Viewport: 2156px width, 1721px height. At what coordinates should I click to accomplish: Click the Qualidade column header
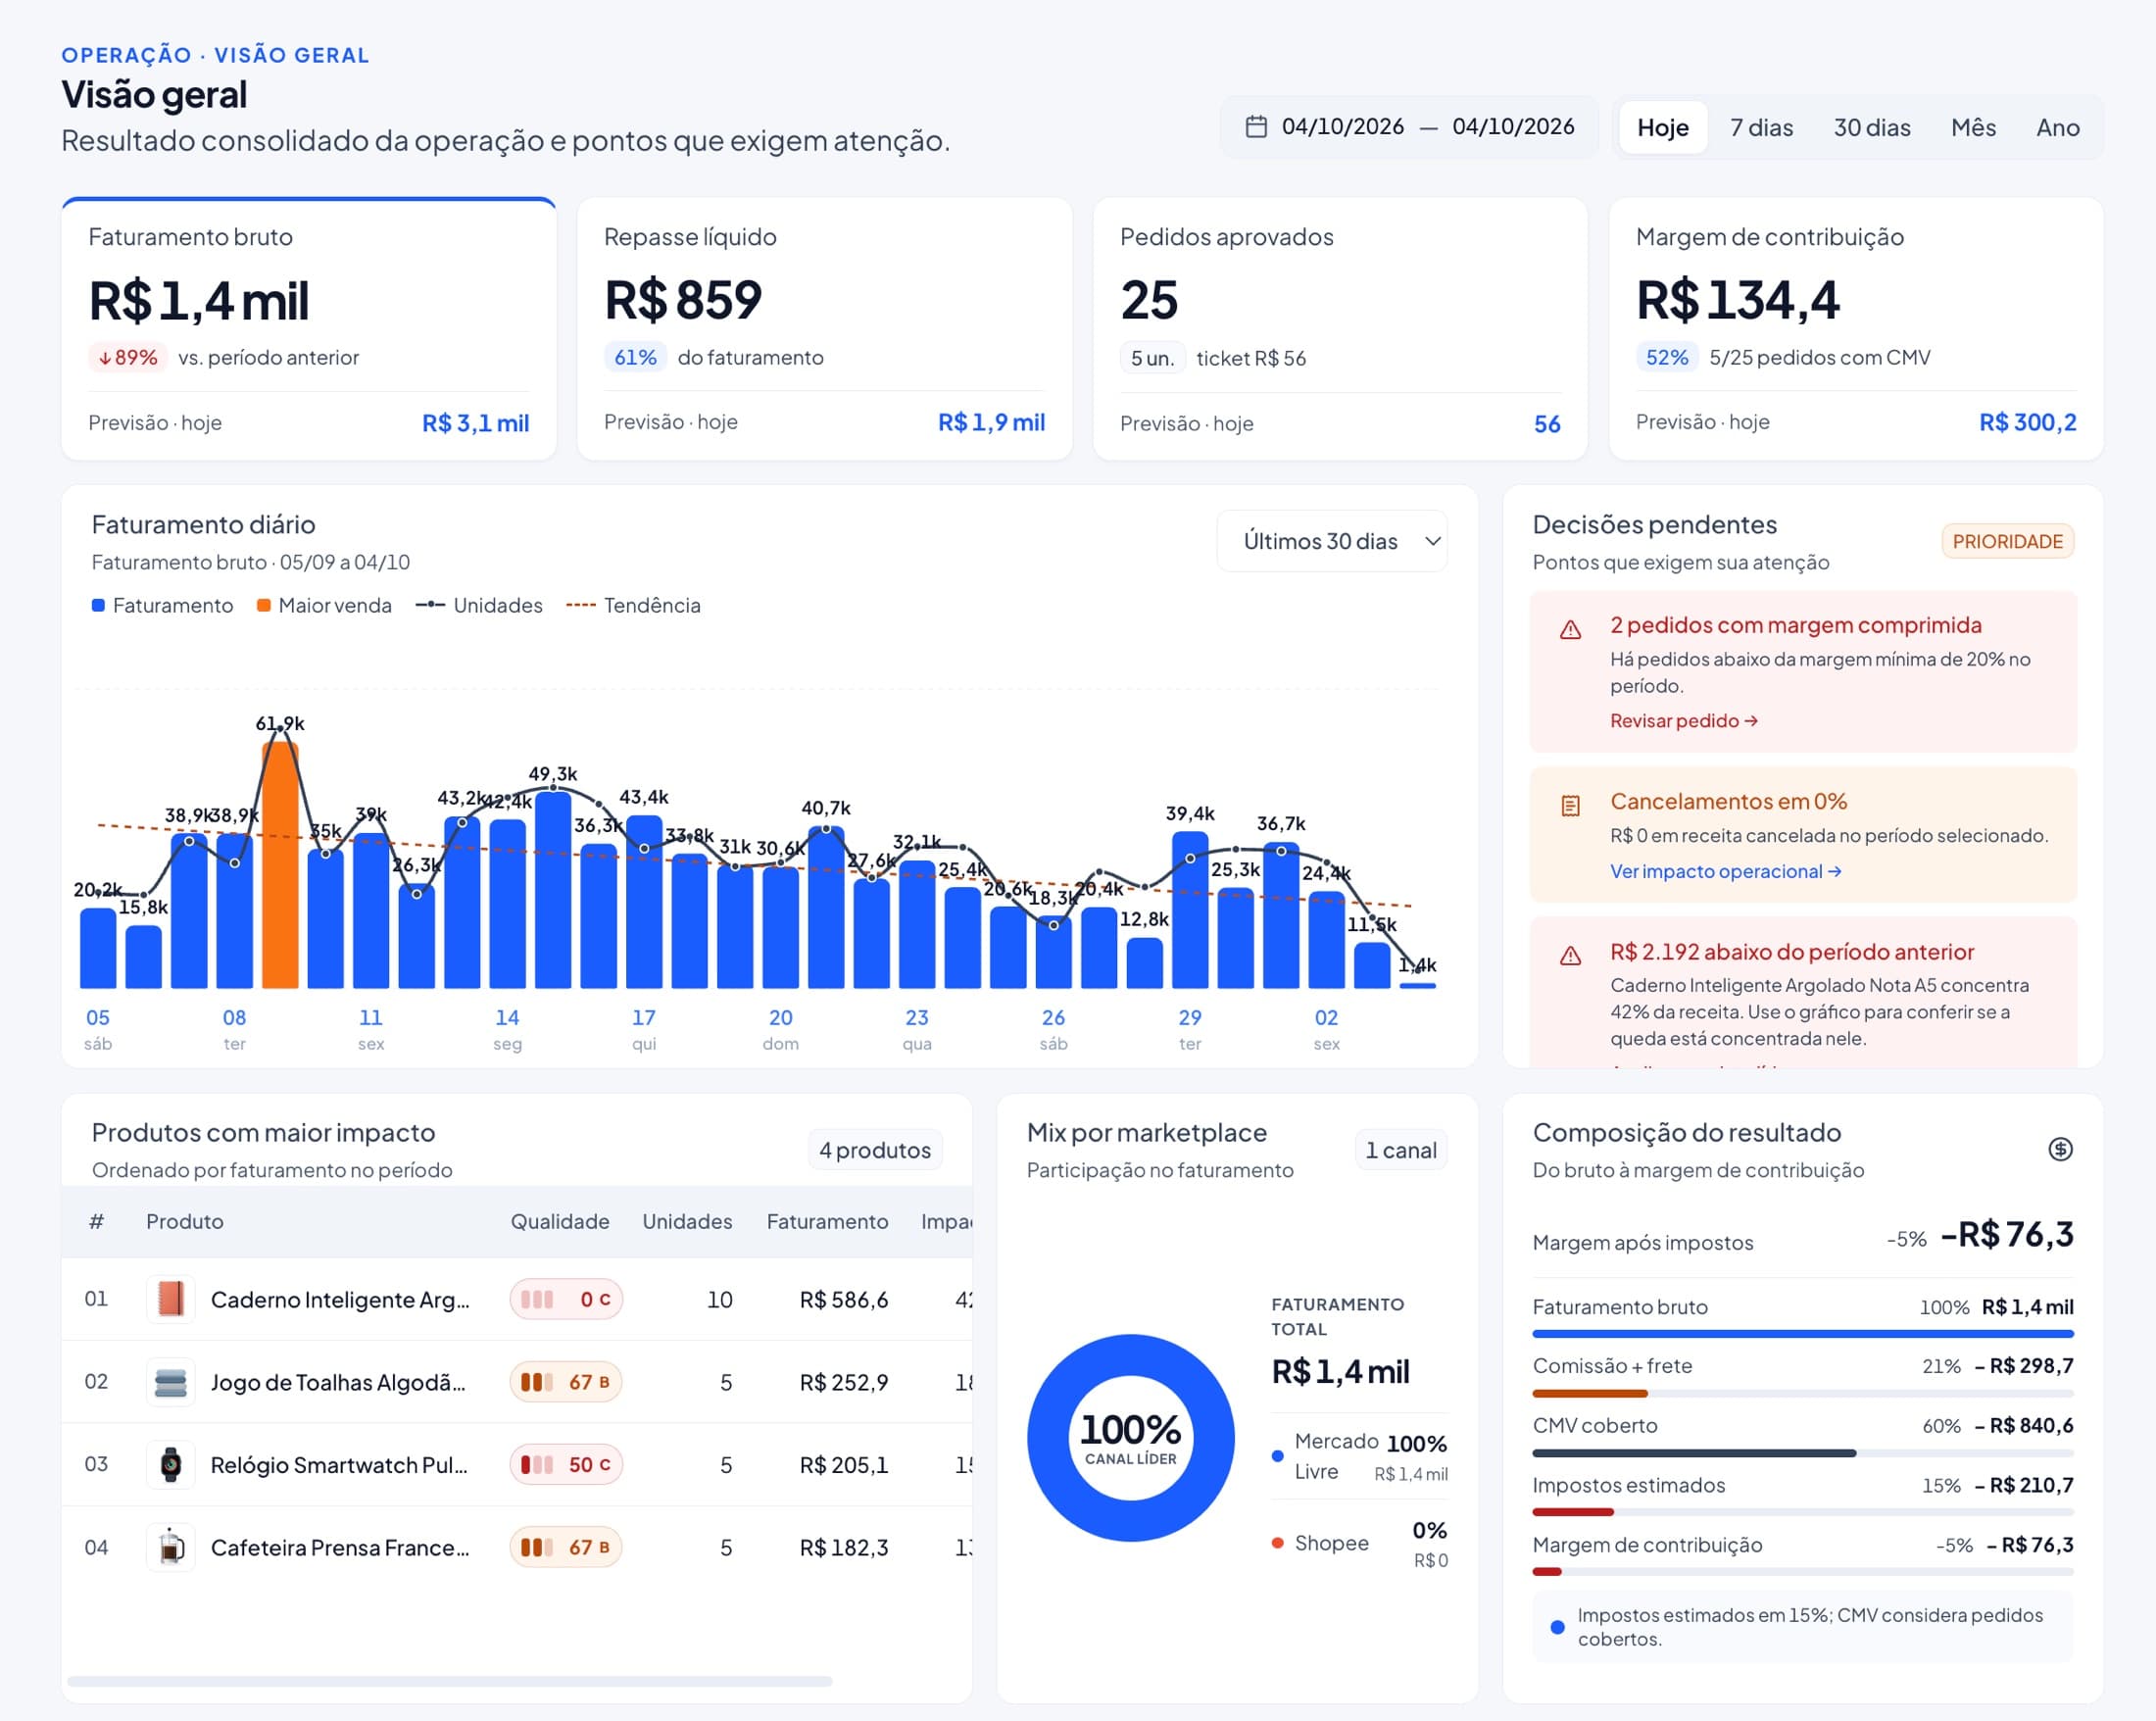559,1221
